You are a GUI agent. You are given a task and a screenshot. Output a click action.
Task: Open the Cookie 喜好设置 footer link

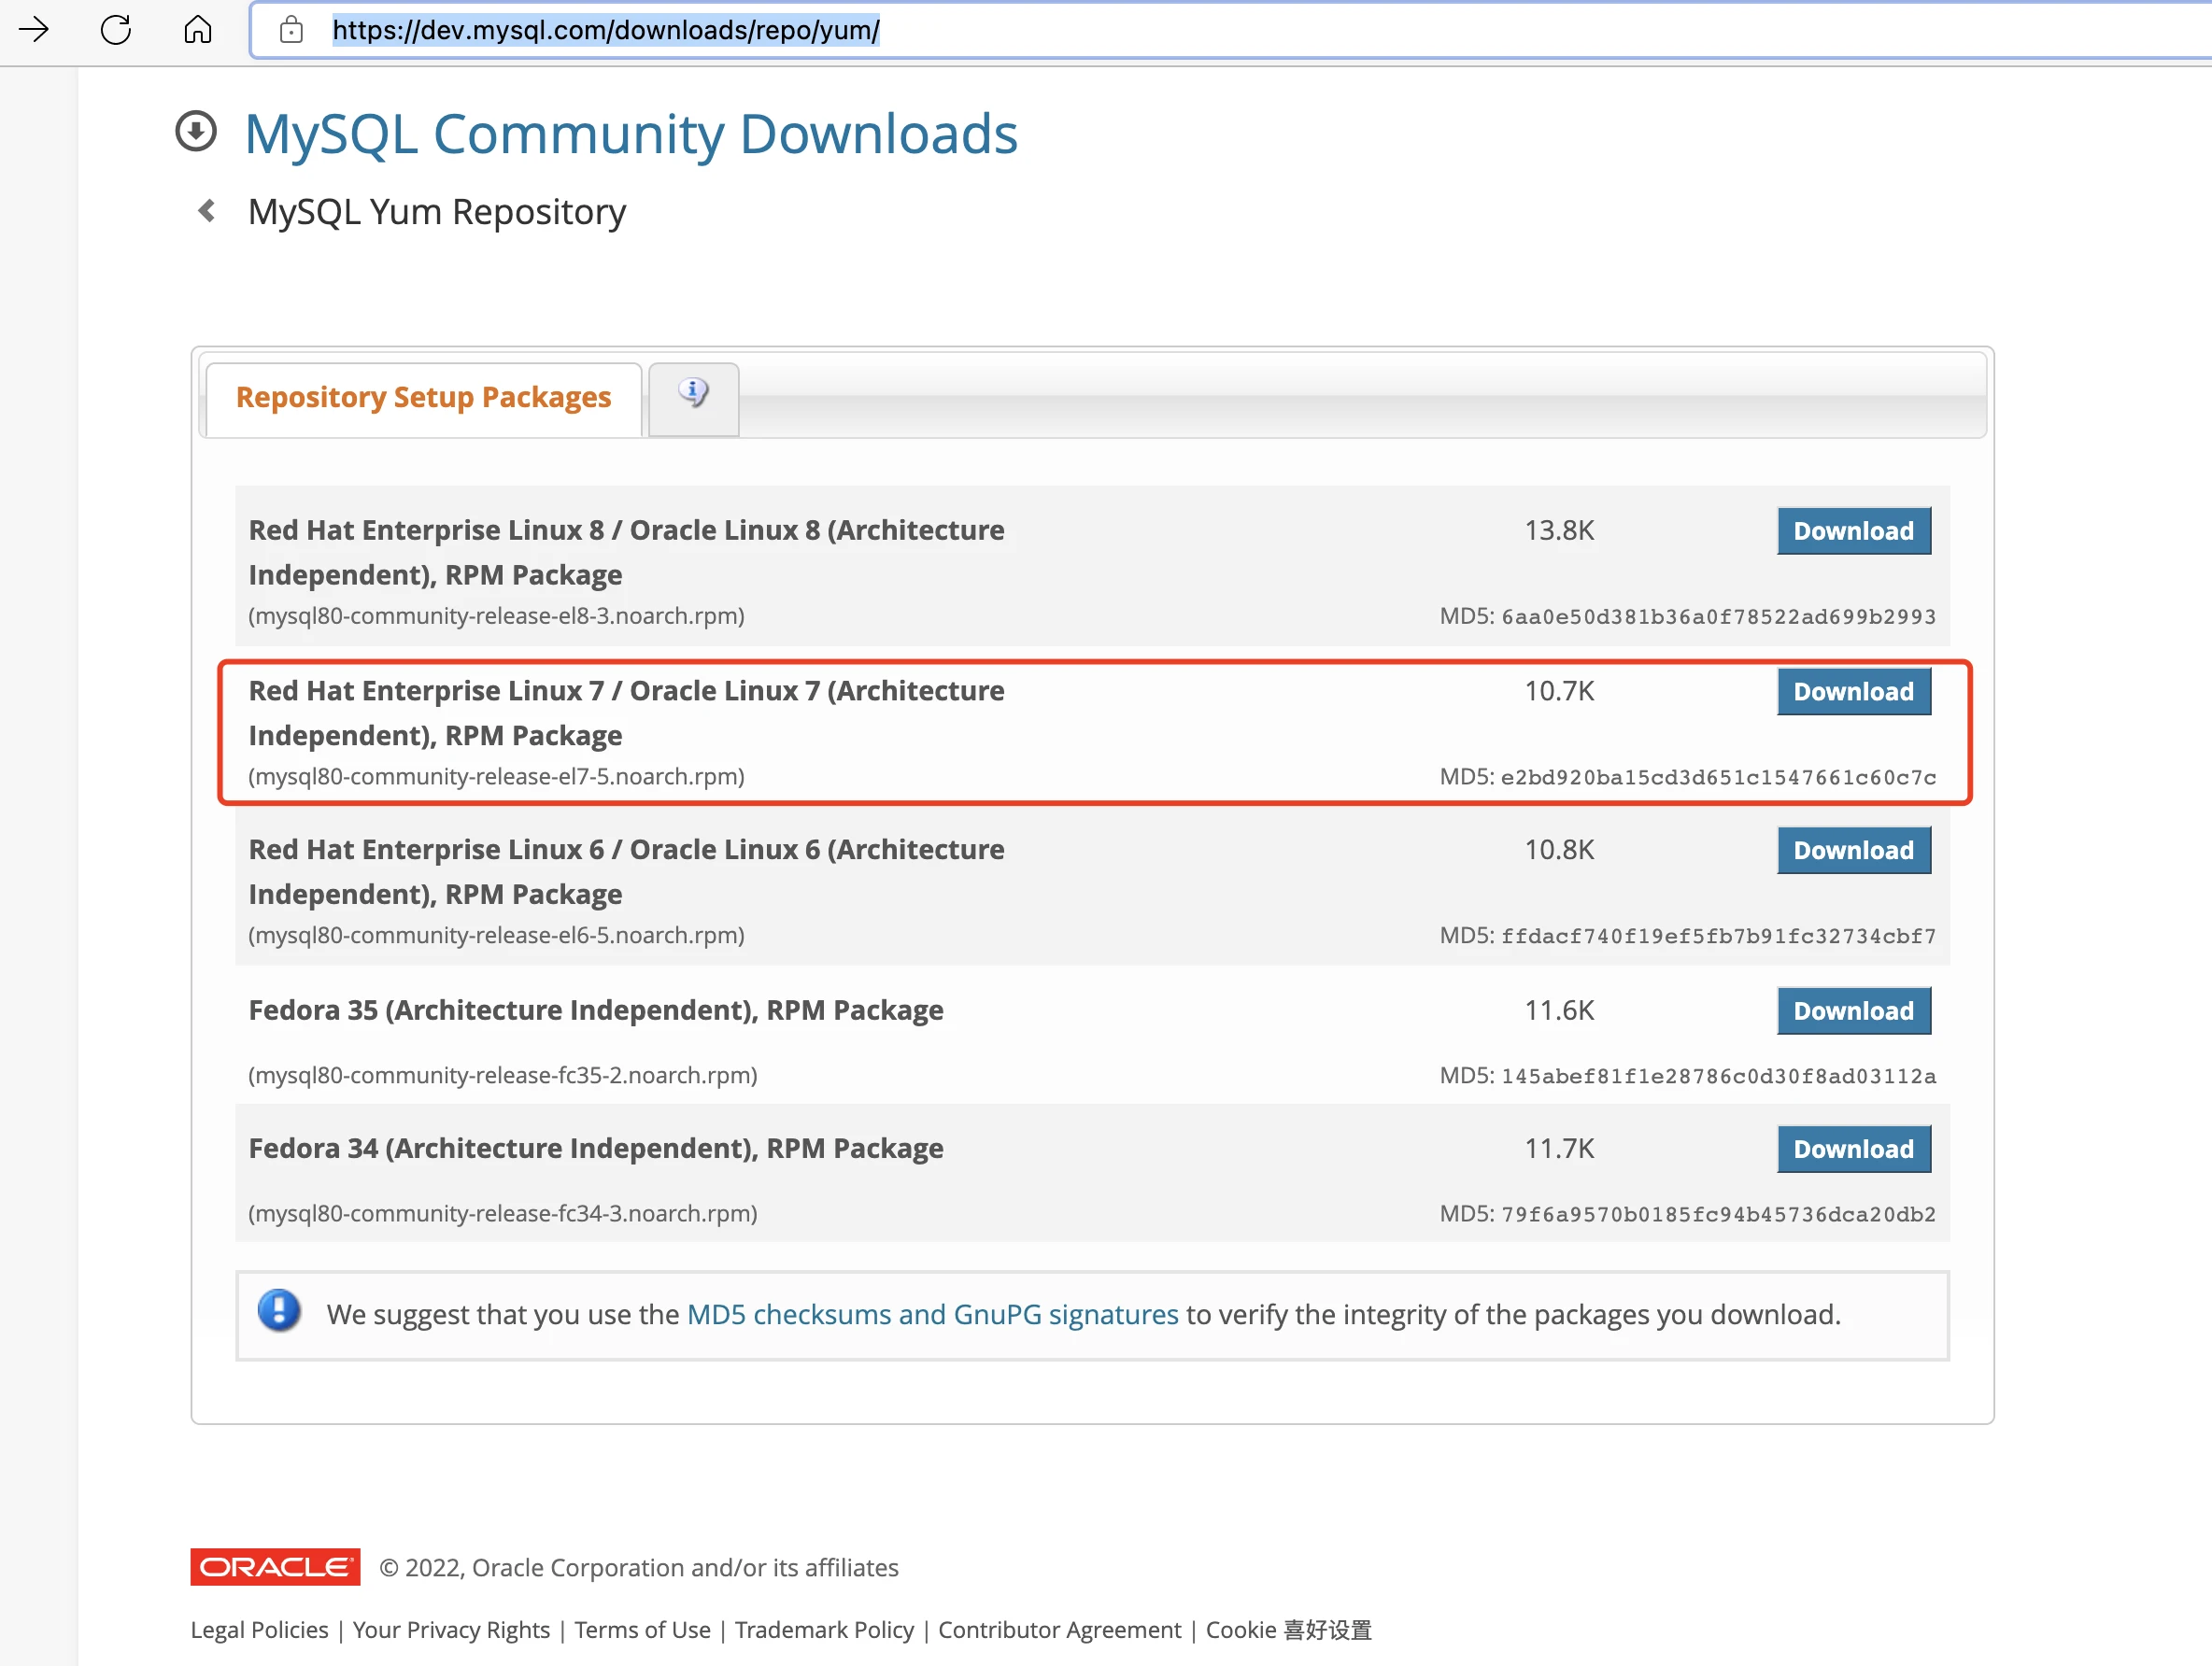point(1288,1630)
